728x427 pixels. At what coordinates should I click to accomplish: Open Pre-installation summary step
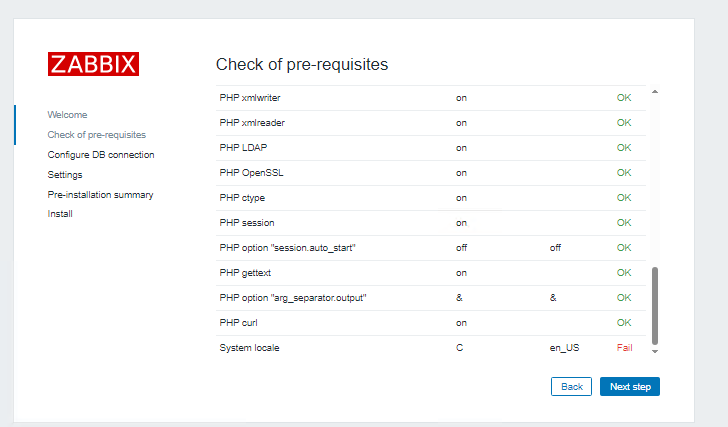pyautogui.click(x=100, y=195)
